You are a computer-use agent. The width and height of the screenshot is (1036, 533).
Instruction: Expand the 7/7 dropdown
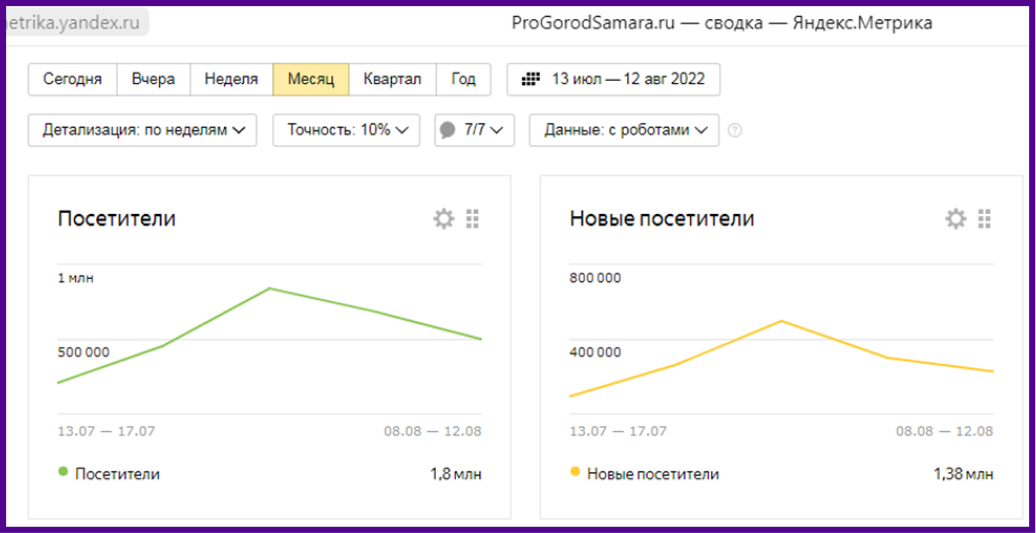474,130
